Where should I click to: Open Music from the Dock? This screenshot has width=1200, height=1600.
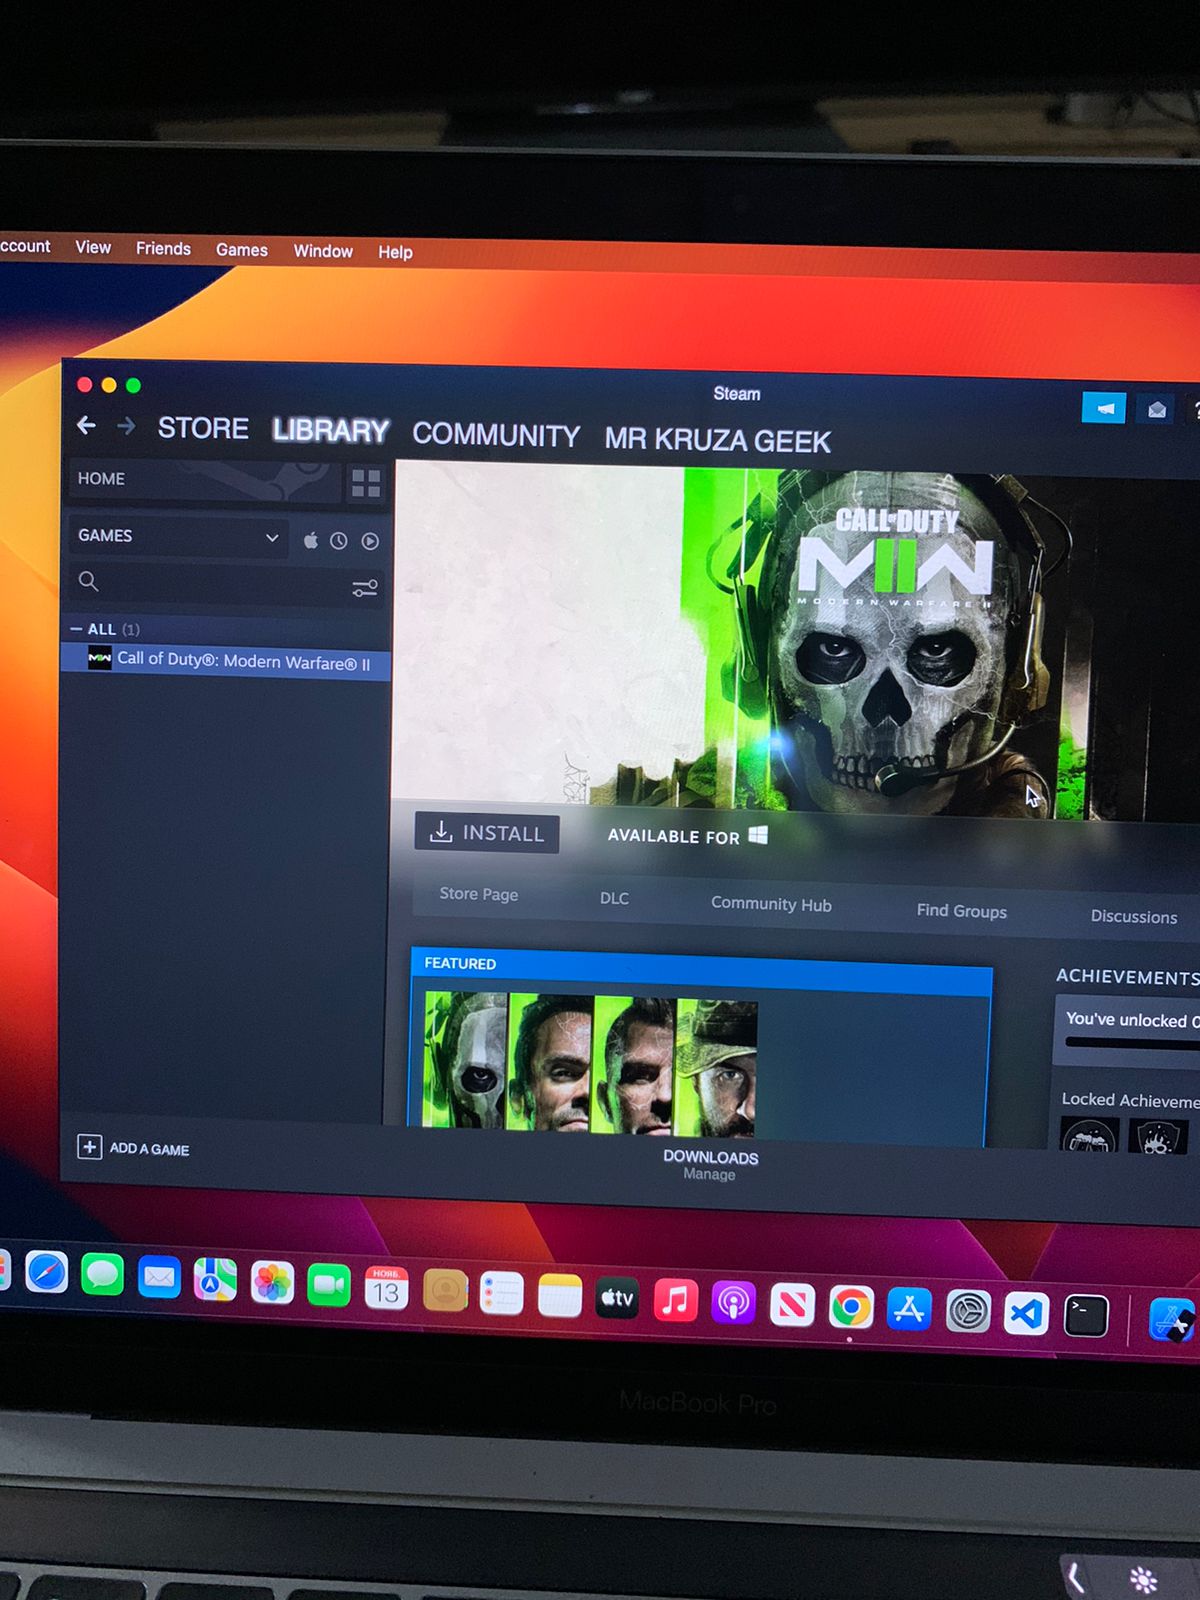(x=676, y=1301)
